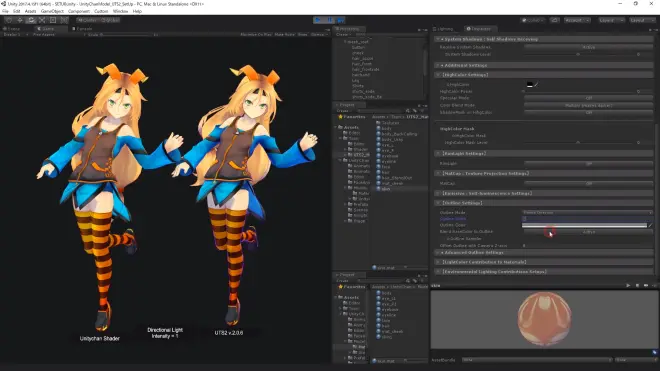Click the body material icon in the upper Project panel
Viewport: 660px width, 371px height.
tap(378, 128)
